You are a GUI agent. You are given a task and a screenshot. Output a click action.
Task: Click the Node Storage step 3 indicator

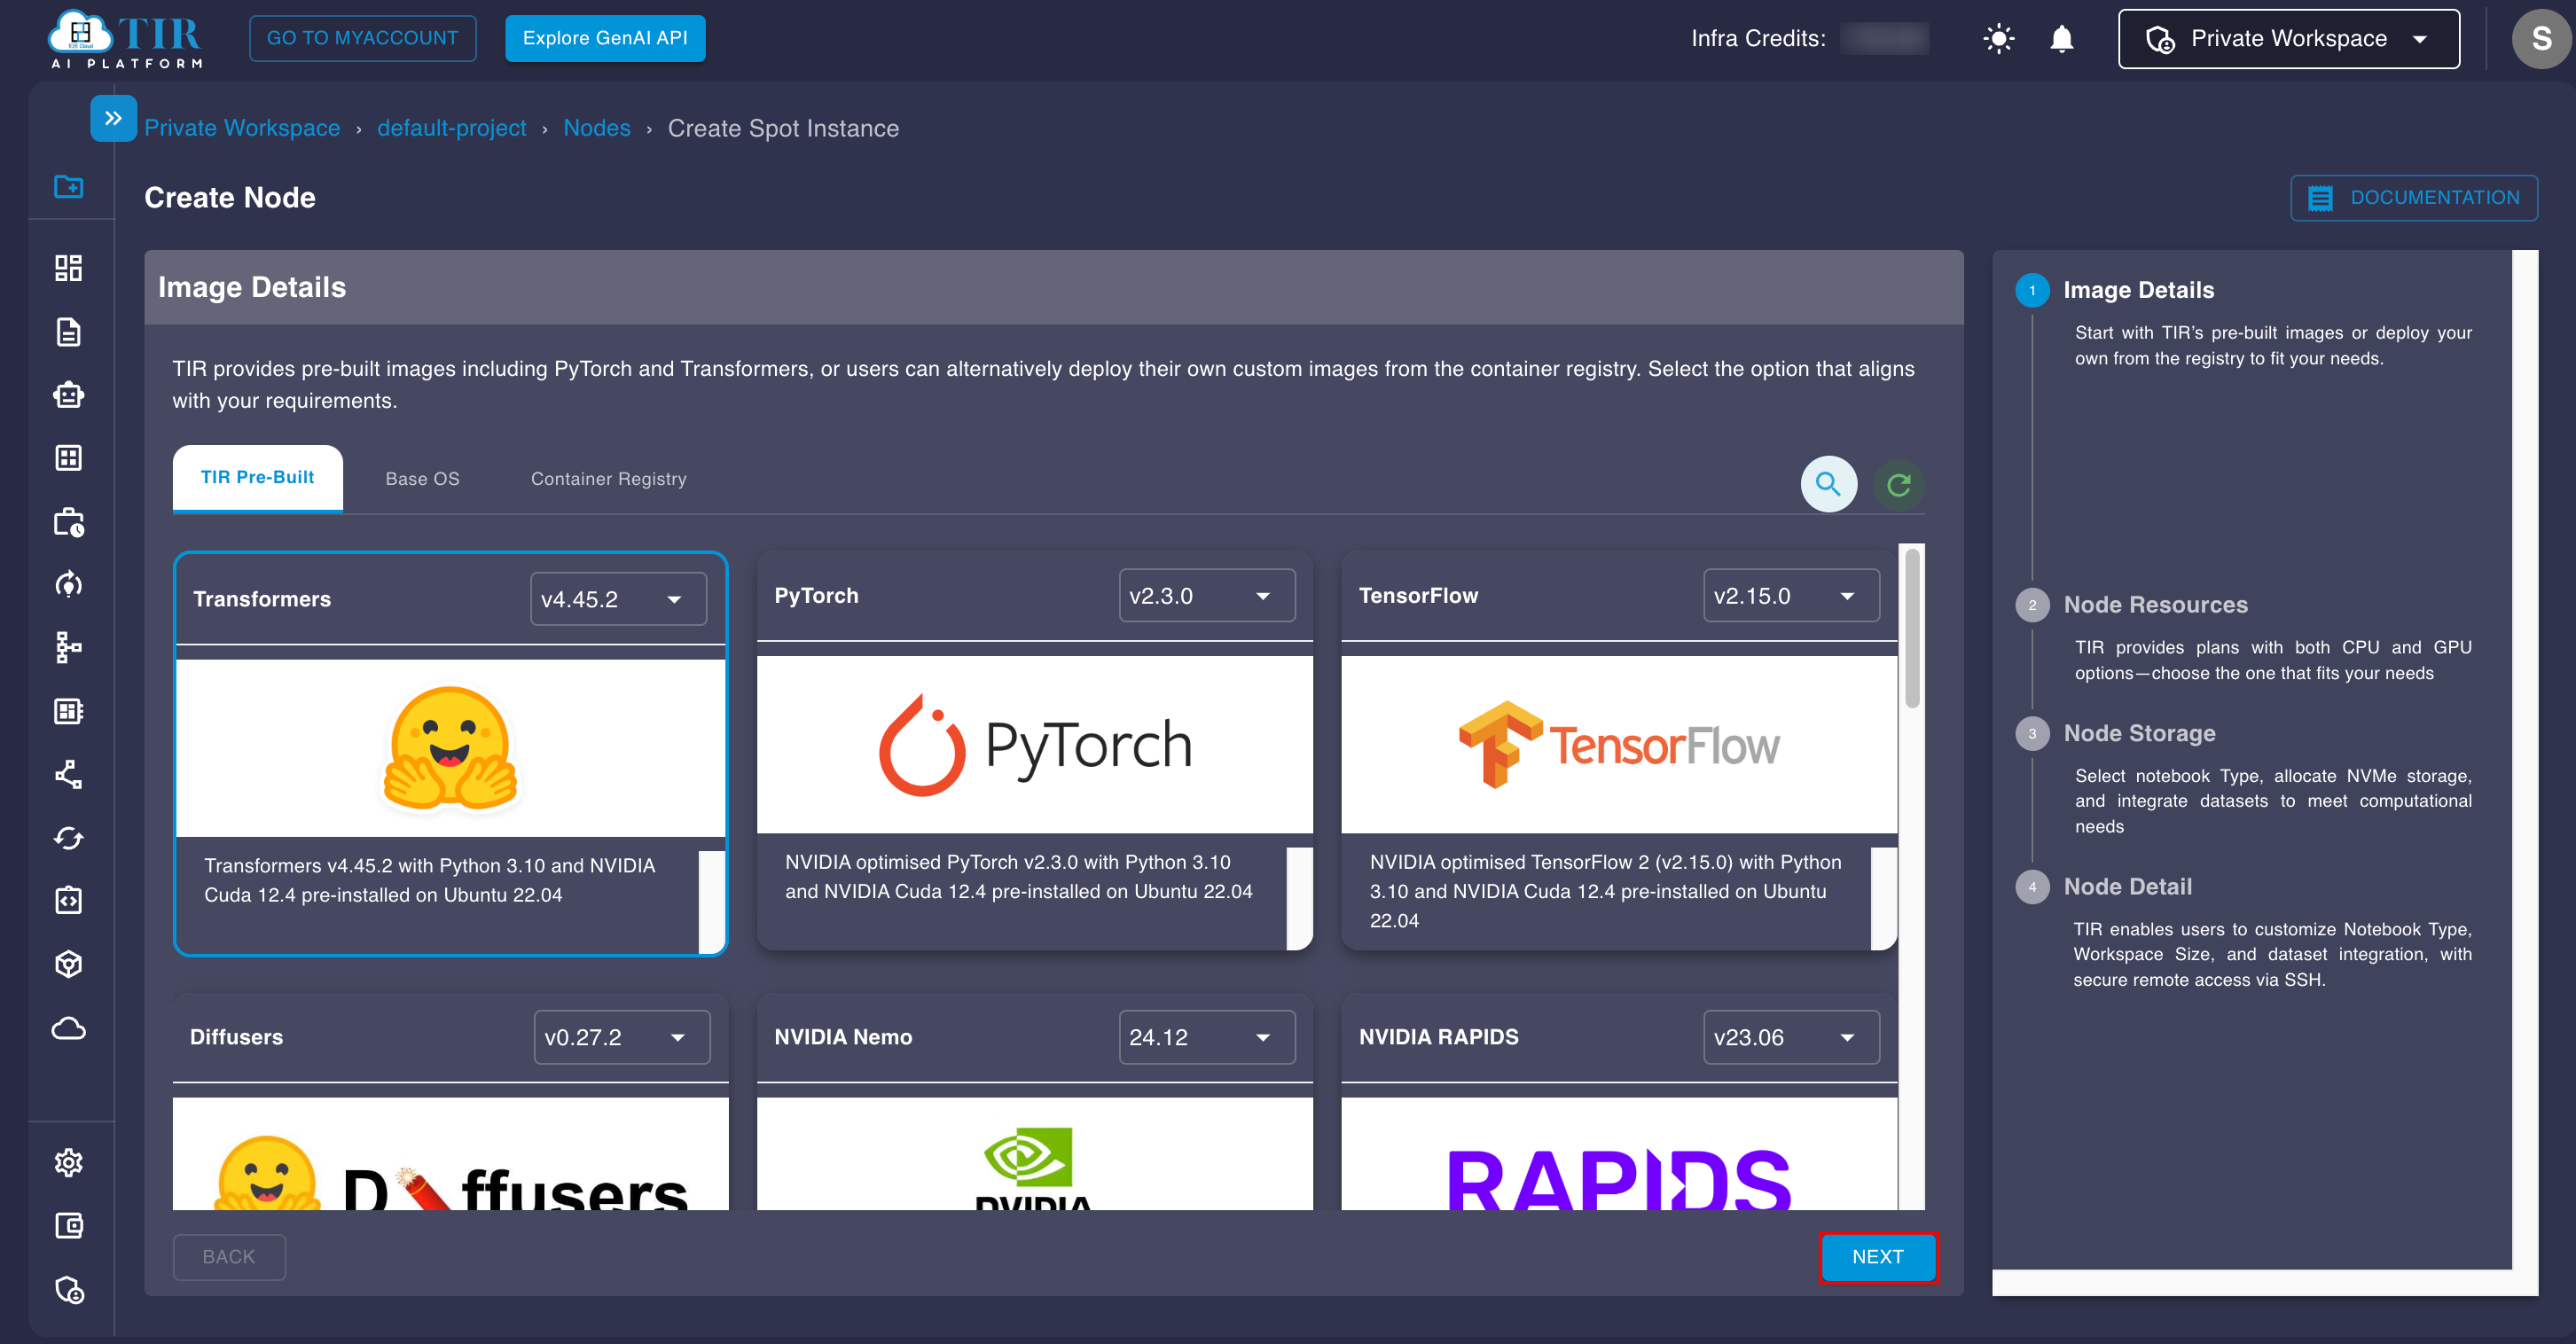click(2031, 733)
